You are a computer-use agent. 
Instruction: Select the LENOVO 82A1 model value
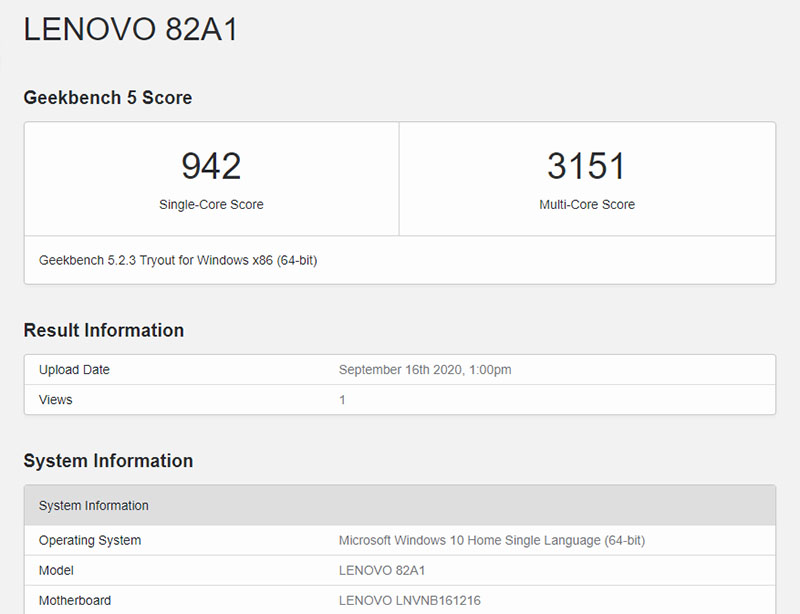(x=382, y=570)
